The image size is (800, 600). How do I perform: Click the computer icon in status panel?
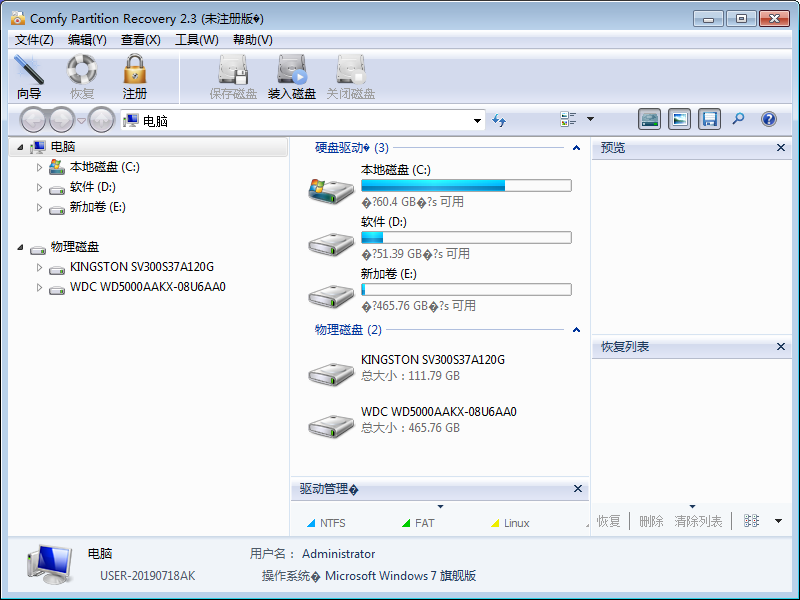point(49,564)
